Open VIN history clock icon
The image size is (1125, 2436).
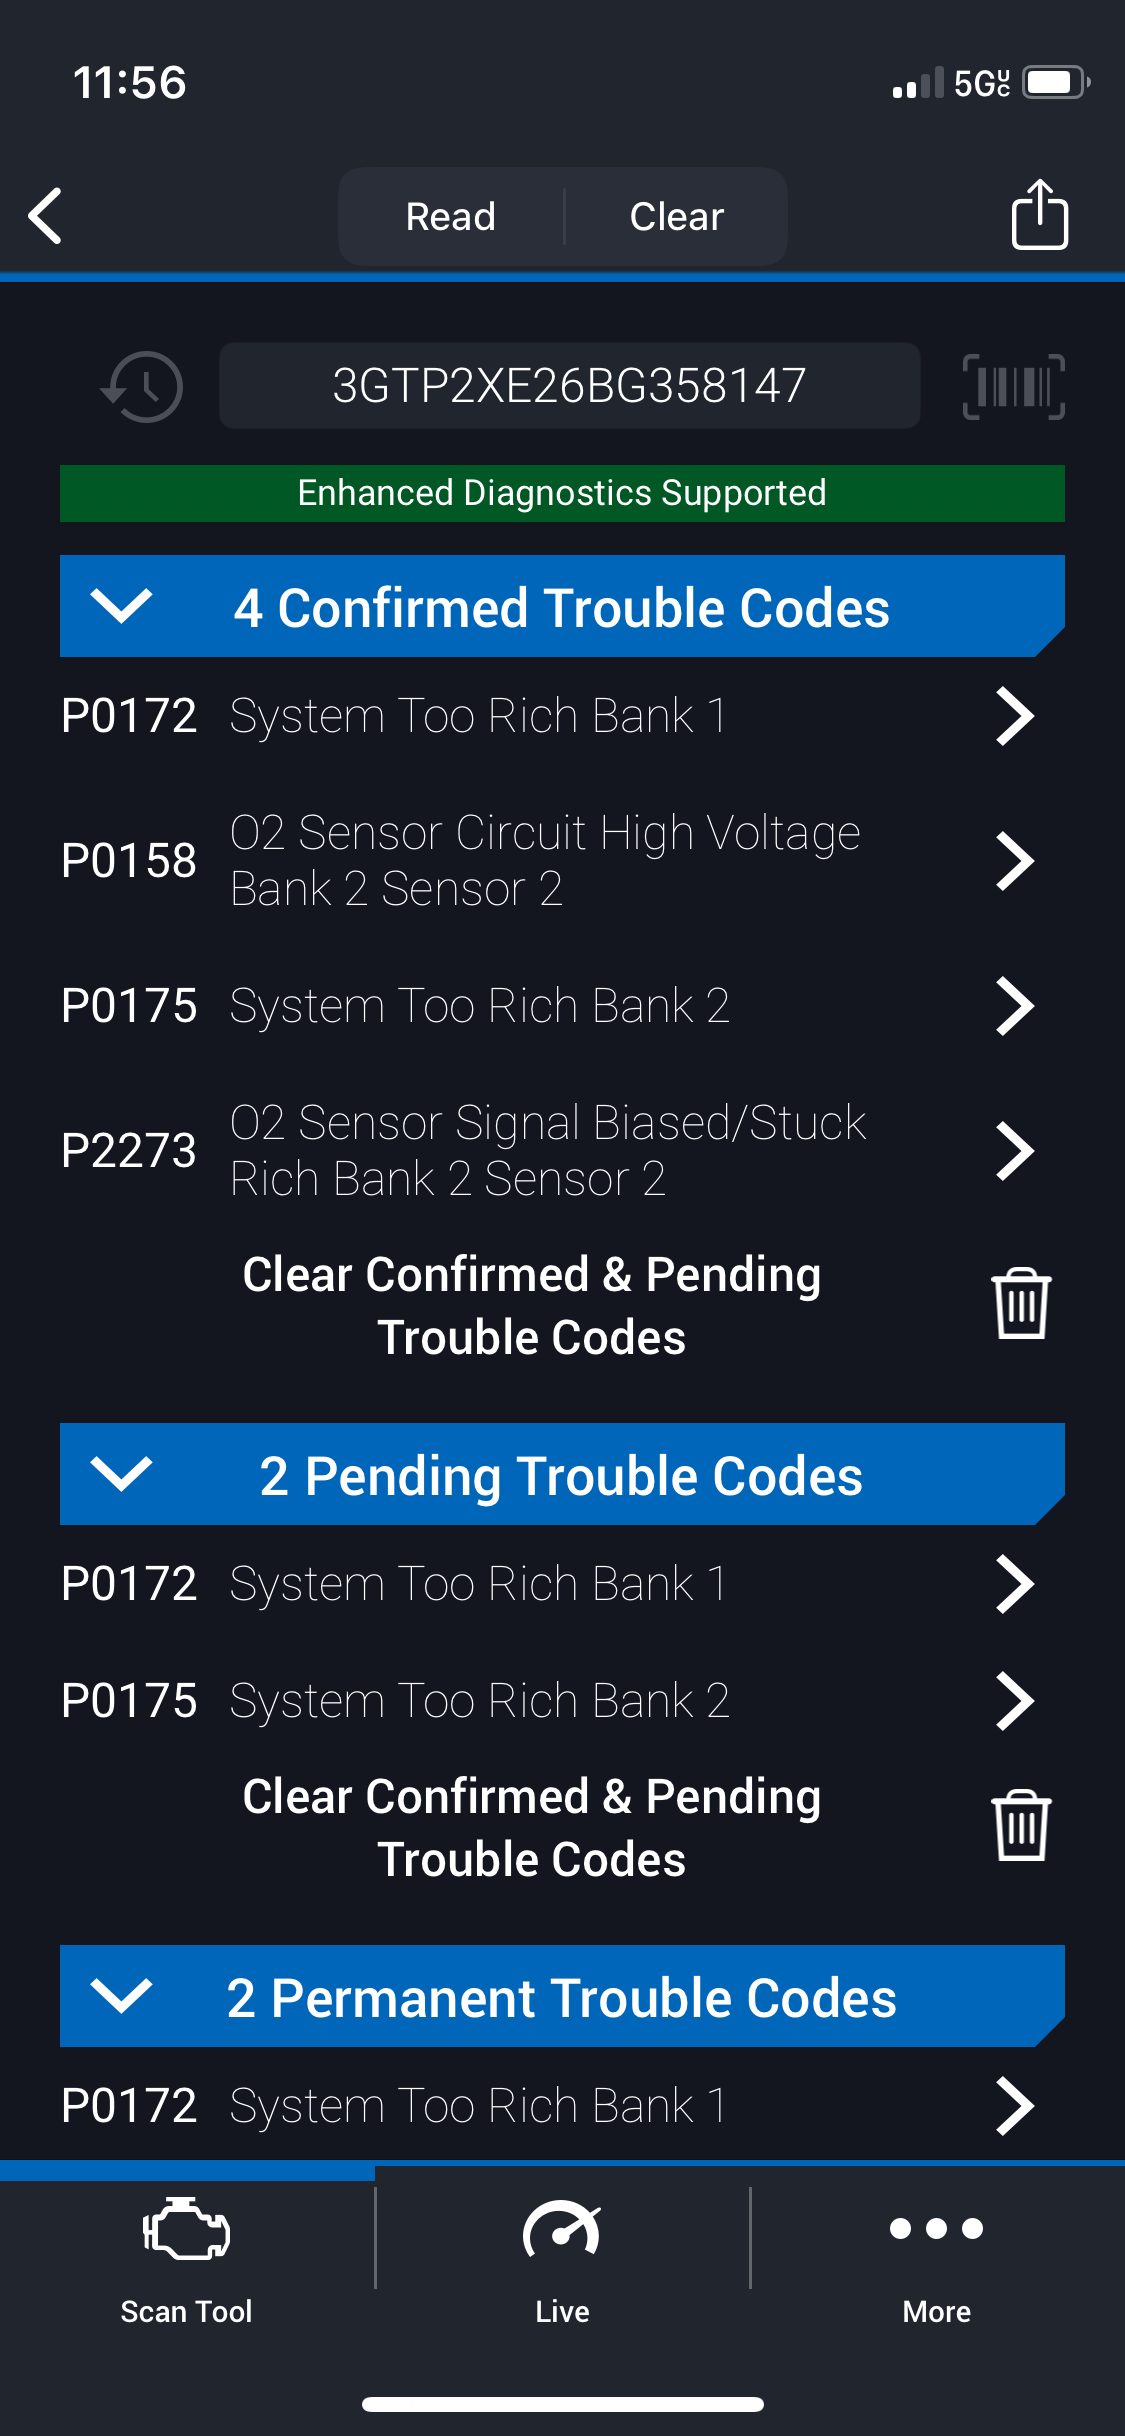(x=143, y=386)
